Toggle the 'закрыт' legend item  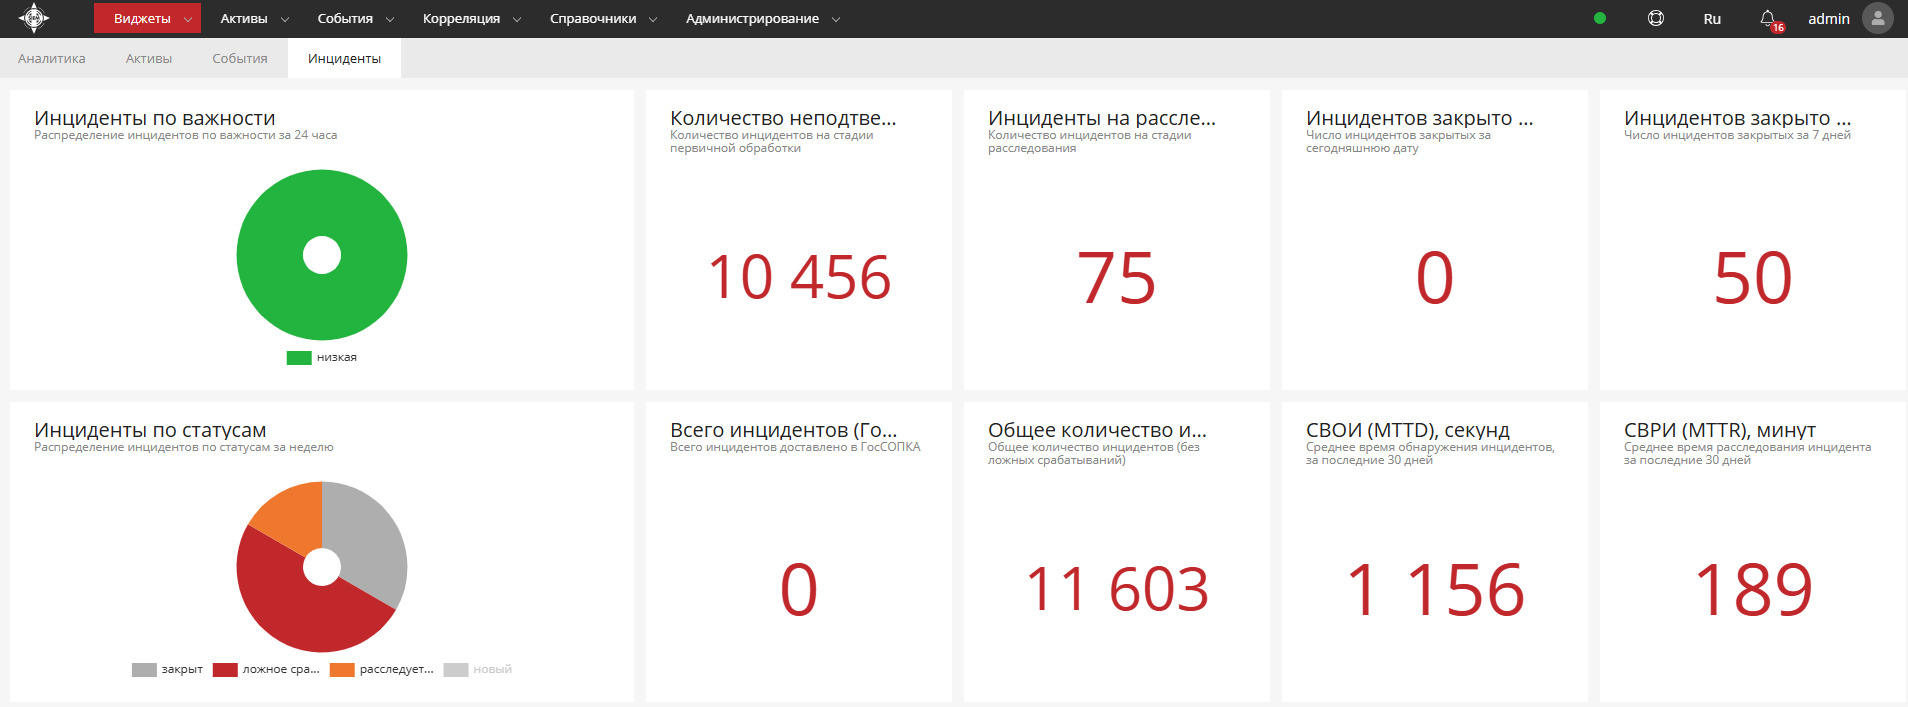pyautogui.click(x=168, y=670)
